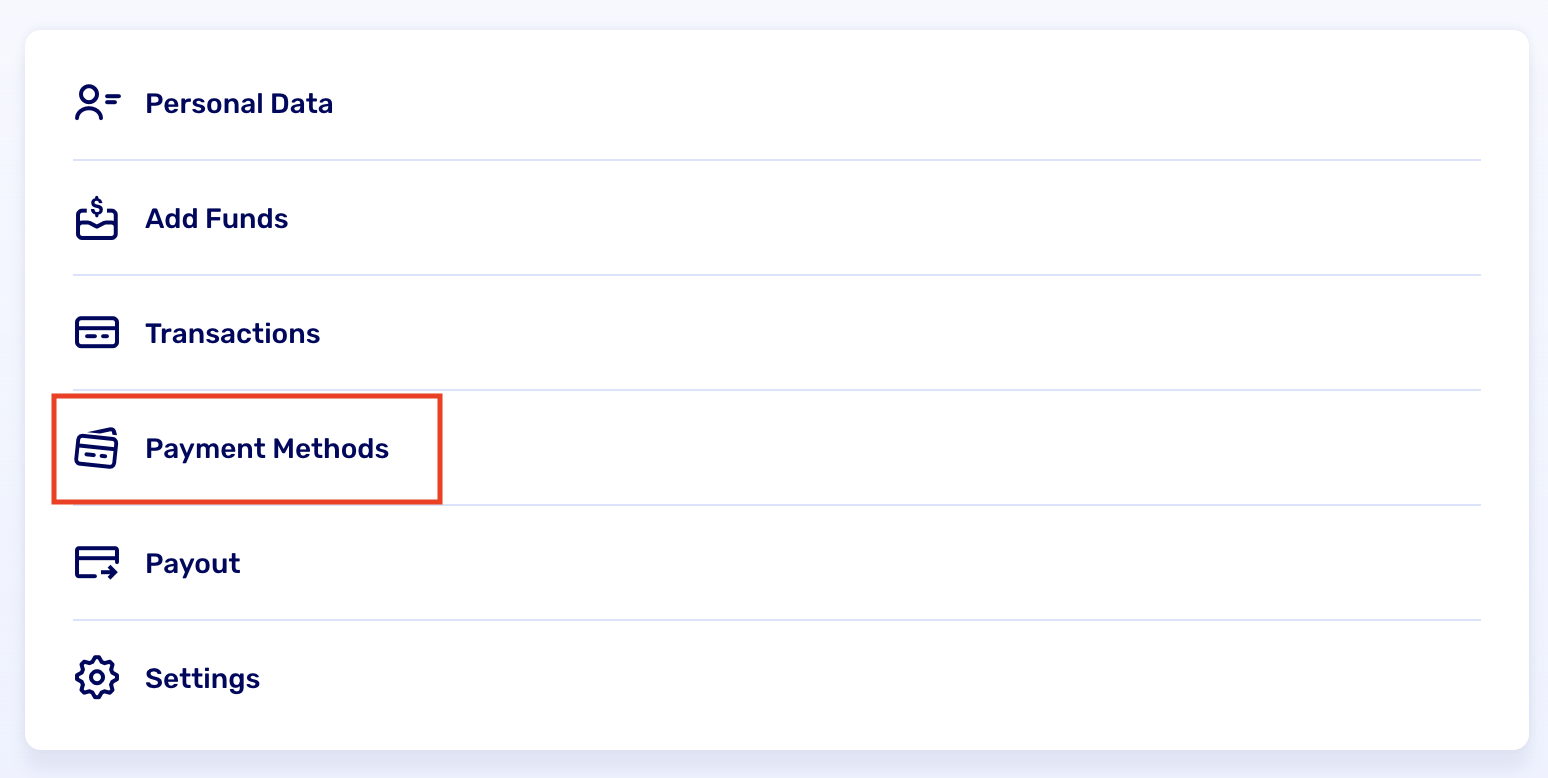Click the Payment Methods stacked cards icon
1548x778 pixels.
pos(97,448)
